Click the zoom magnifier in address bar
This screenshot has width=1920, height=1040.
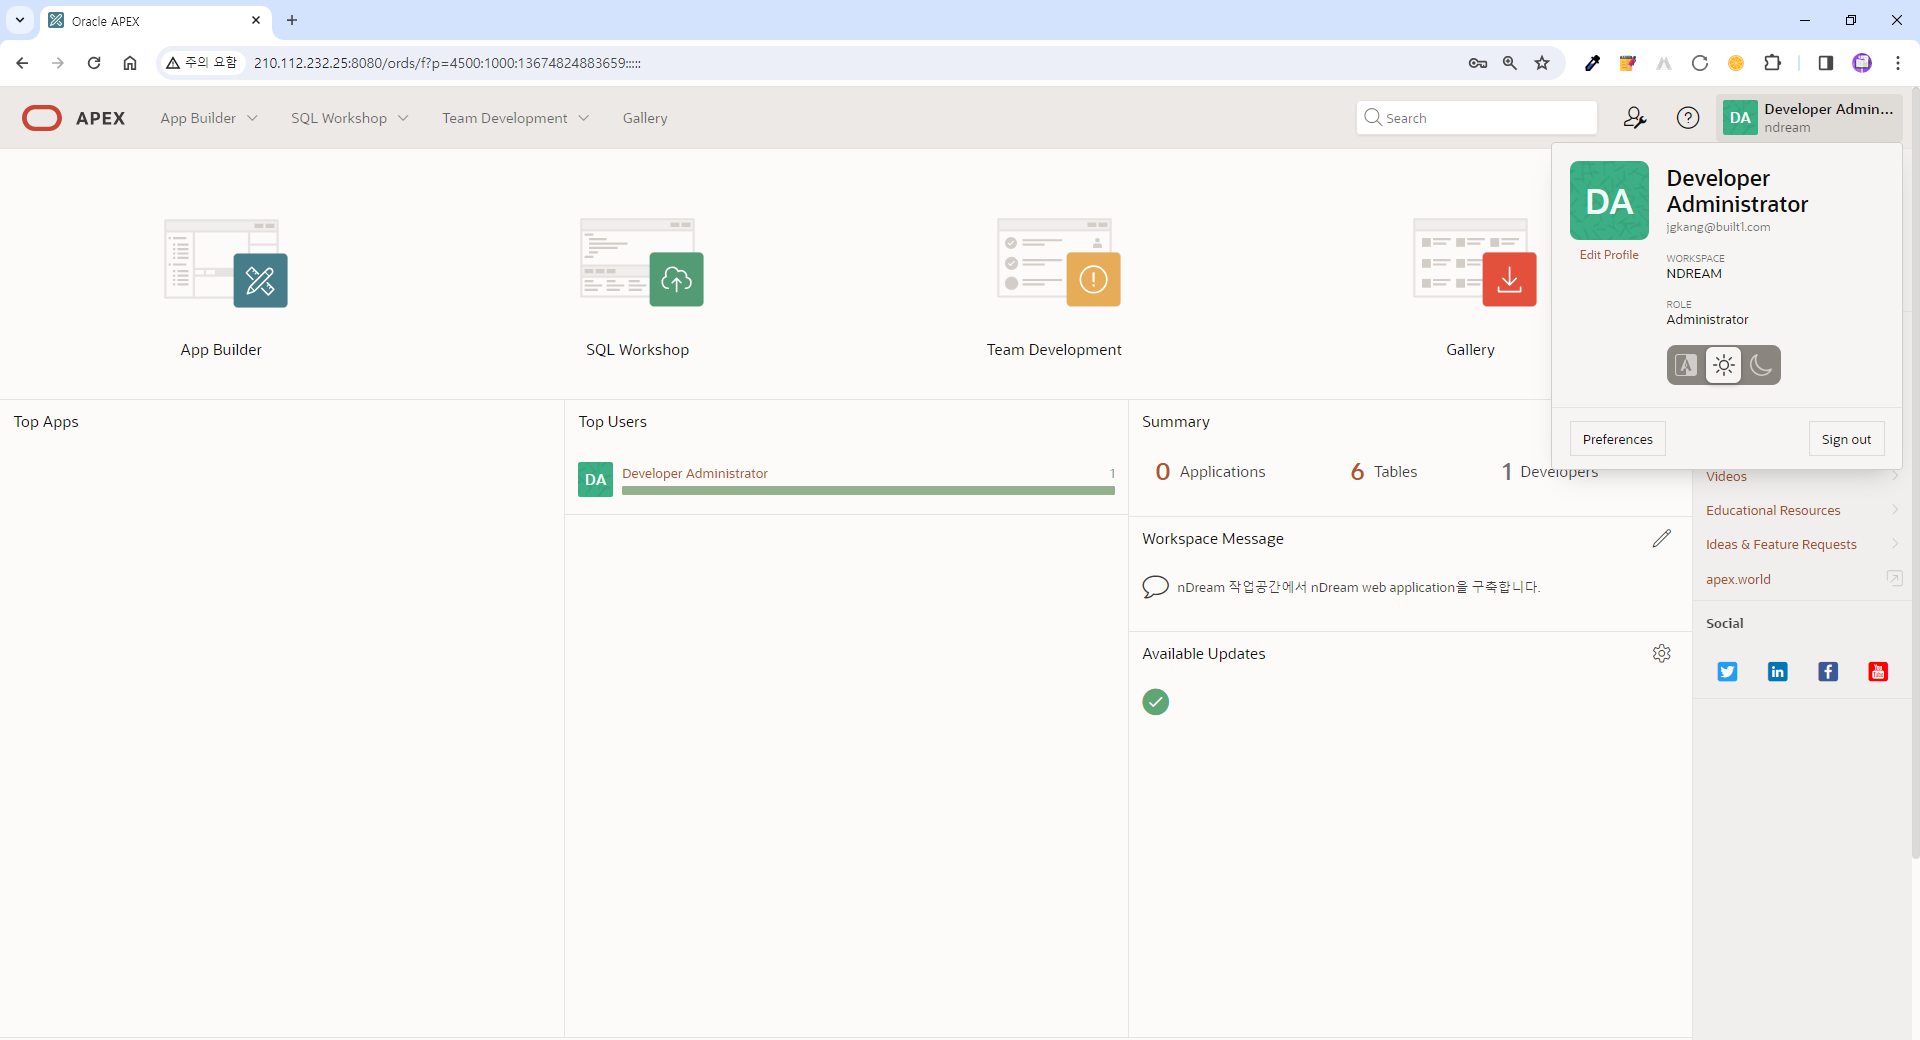coord(1510,63)
